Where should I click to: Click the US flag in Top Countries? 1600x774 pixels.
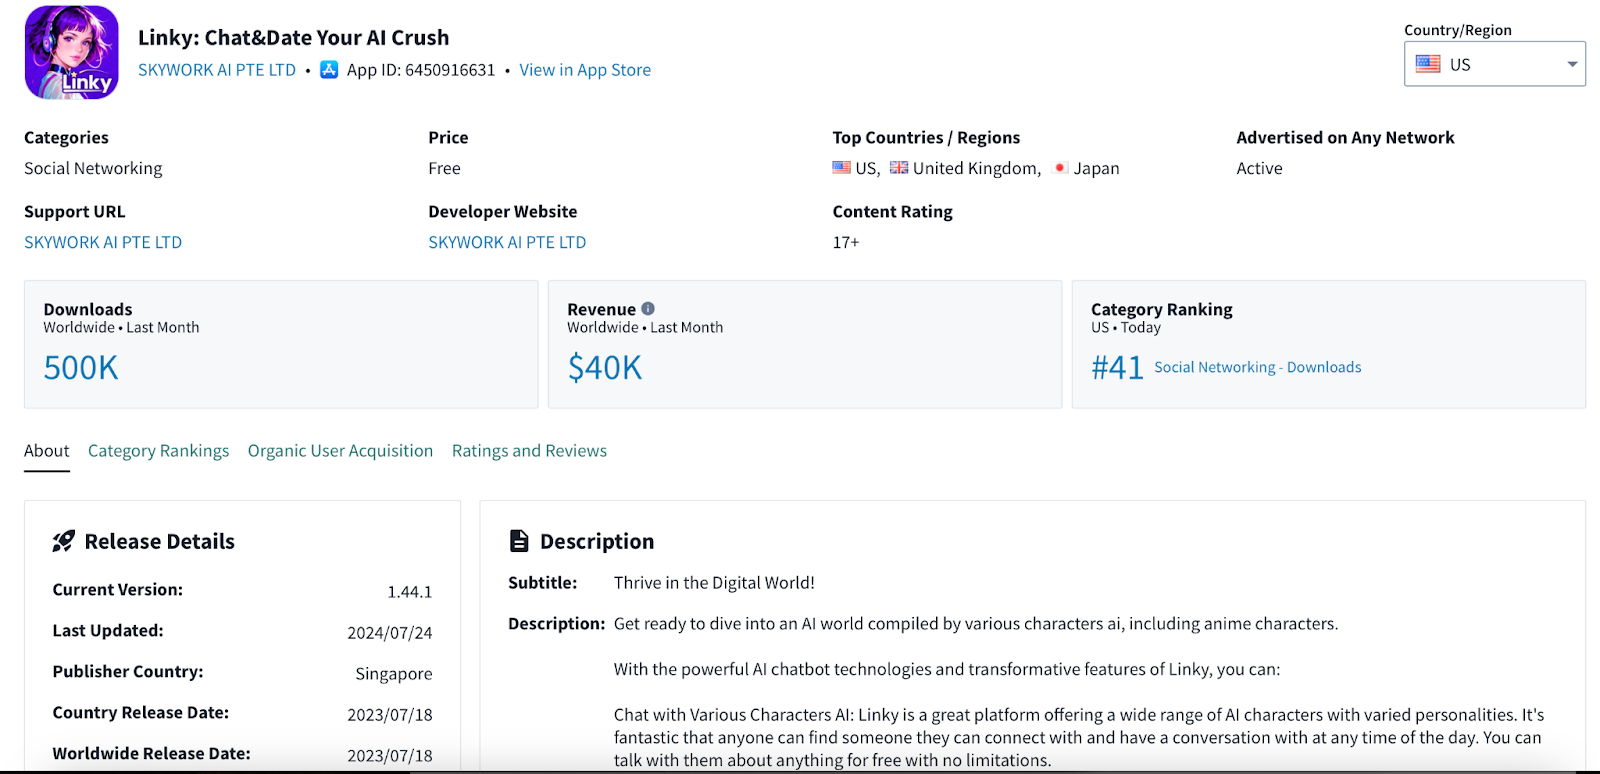pyautogui.click(x=842, y=168)
